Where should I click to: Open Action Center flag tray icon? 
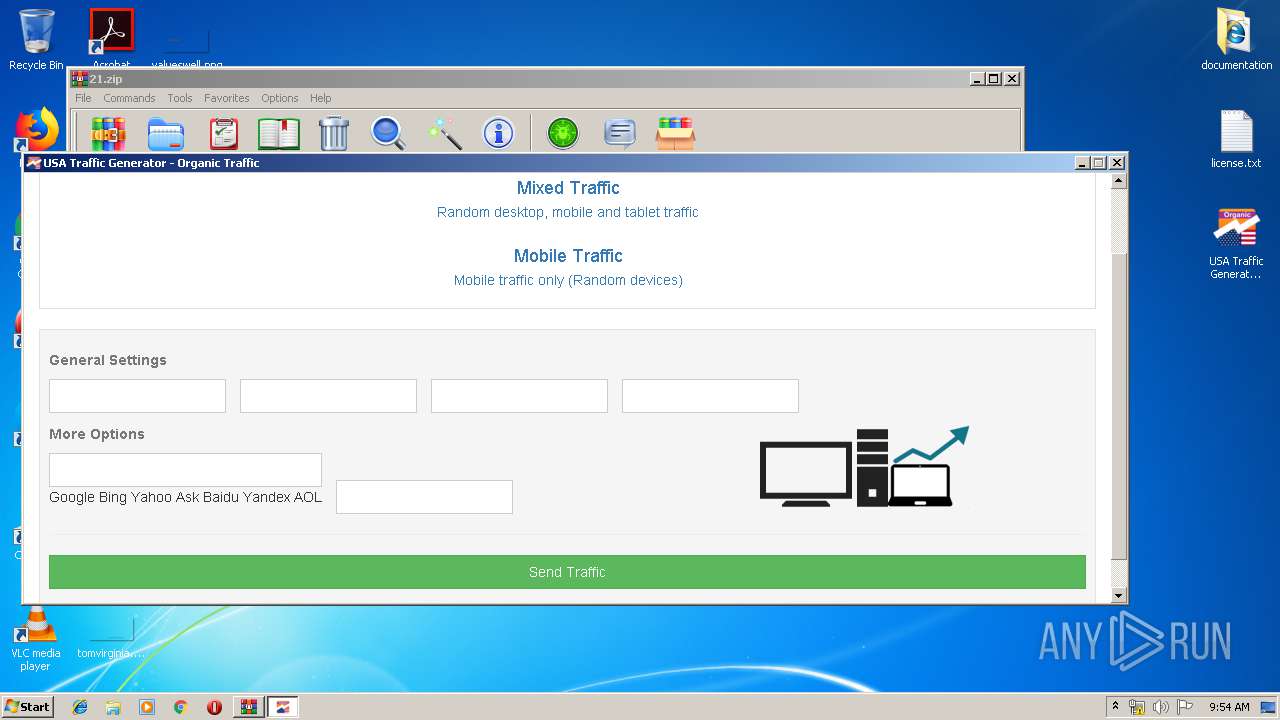click(1185, 707)
